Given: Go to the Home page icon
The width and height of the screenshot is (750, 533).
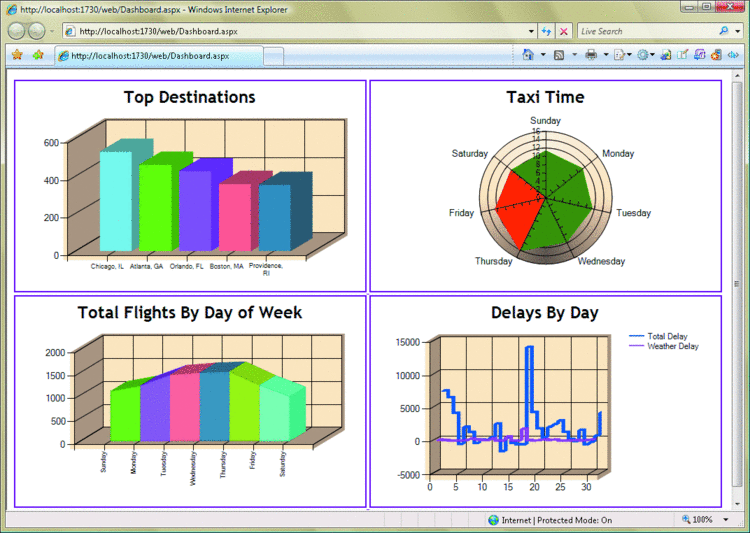Looking at the screenshot, I should click(528, 55).
